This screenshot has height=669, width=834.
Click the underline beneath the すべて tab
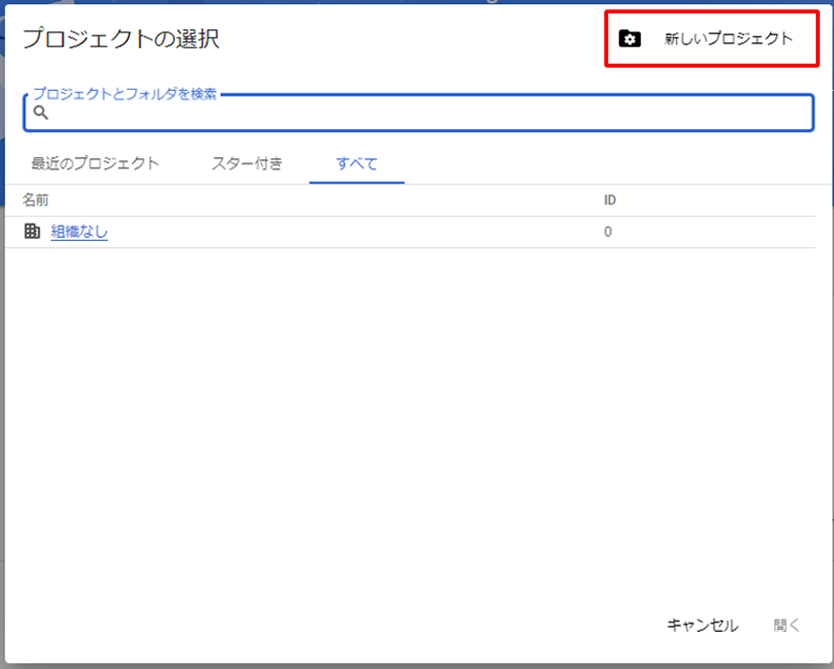[x=357, y=183]
